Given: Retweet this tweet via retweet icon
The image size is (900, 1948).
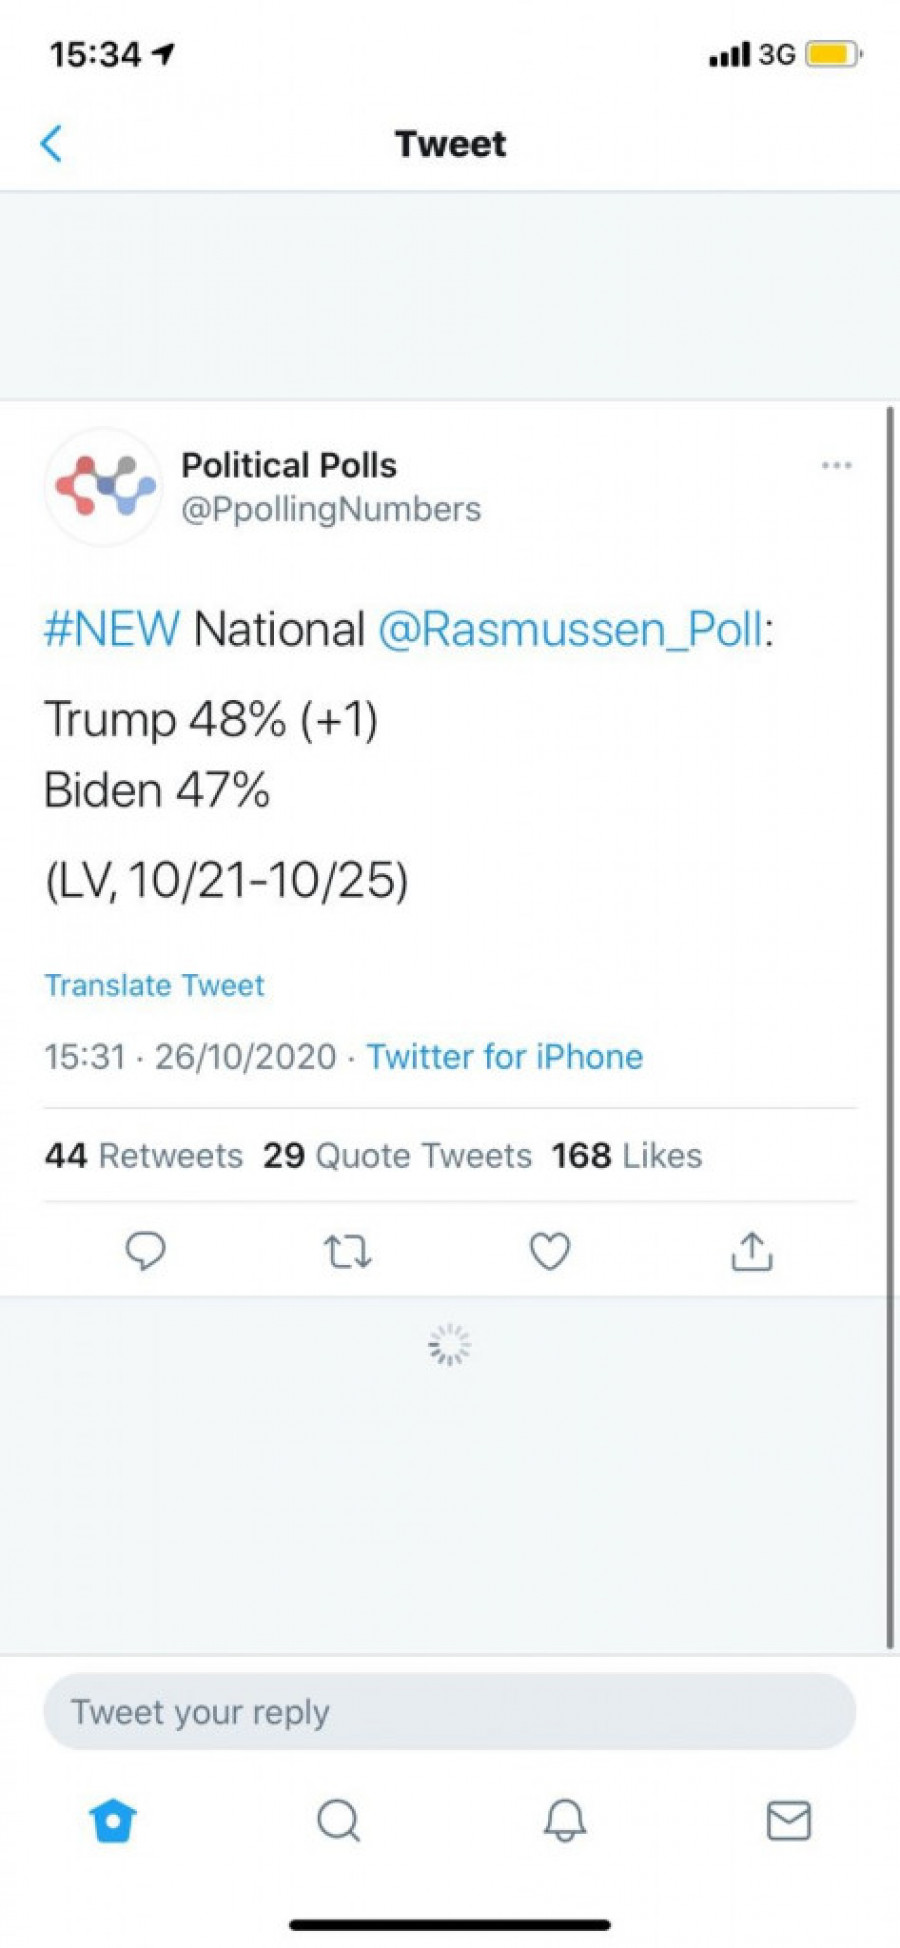Looking at the screenshot, I should pyautogui.click(x=348, y=1251).
